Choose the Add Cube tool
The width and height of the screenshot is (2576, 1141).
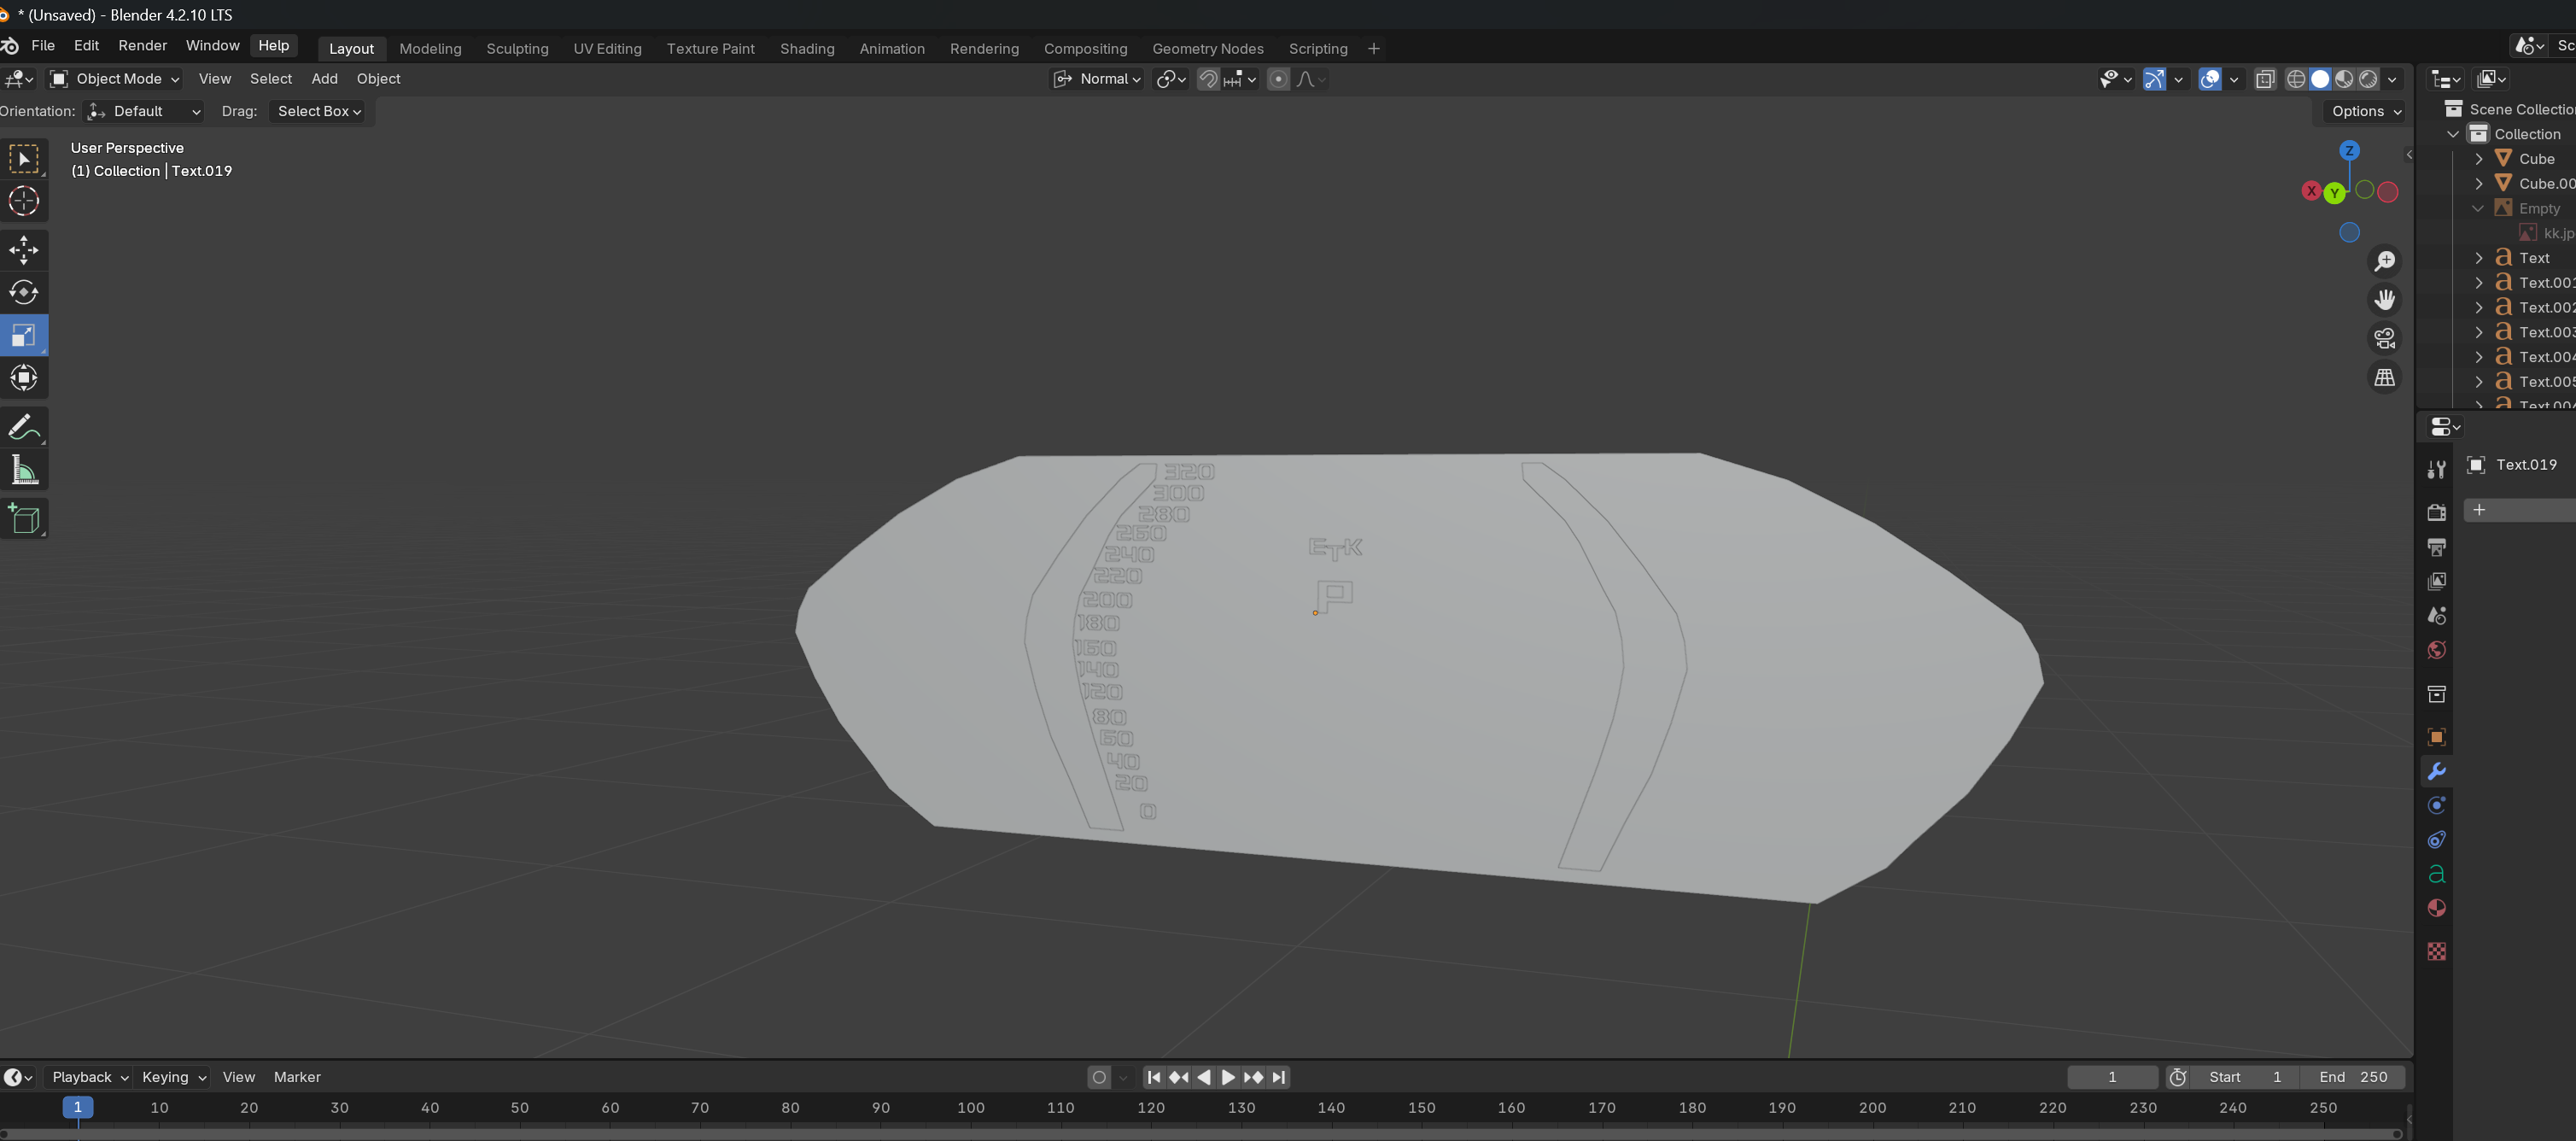tap(24, 519)
